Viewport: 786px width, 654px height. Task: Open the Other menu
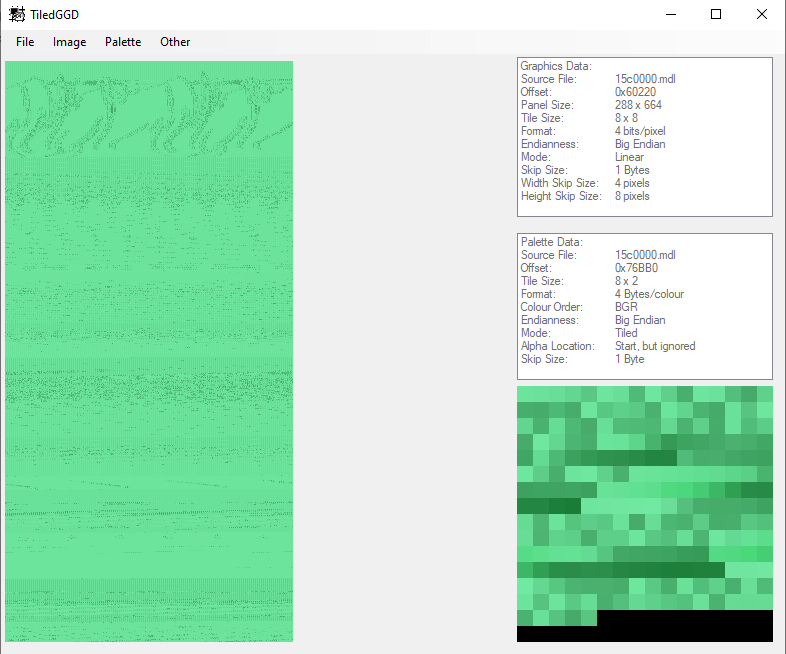(x=175, y=42)
